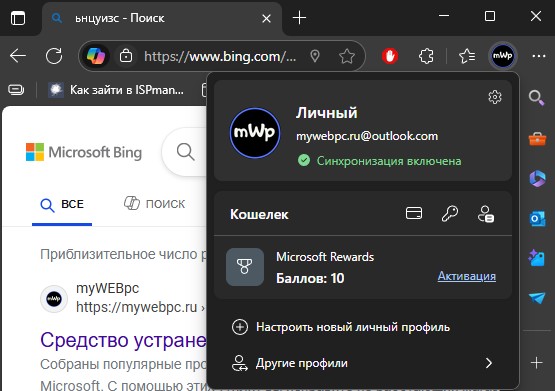Image resolution: width=555 pixels, height=391 pixels.
Task: Expand "Другие профили" chevron arrow
Action: click(x=489, y=363)
